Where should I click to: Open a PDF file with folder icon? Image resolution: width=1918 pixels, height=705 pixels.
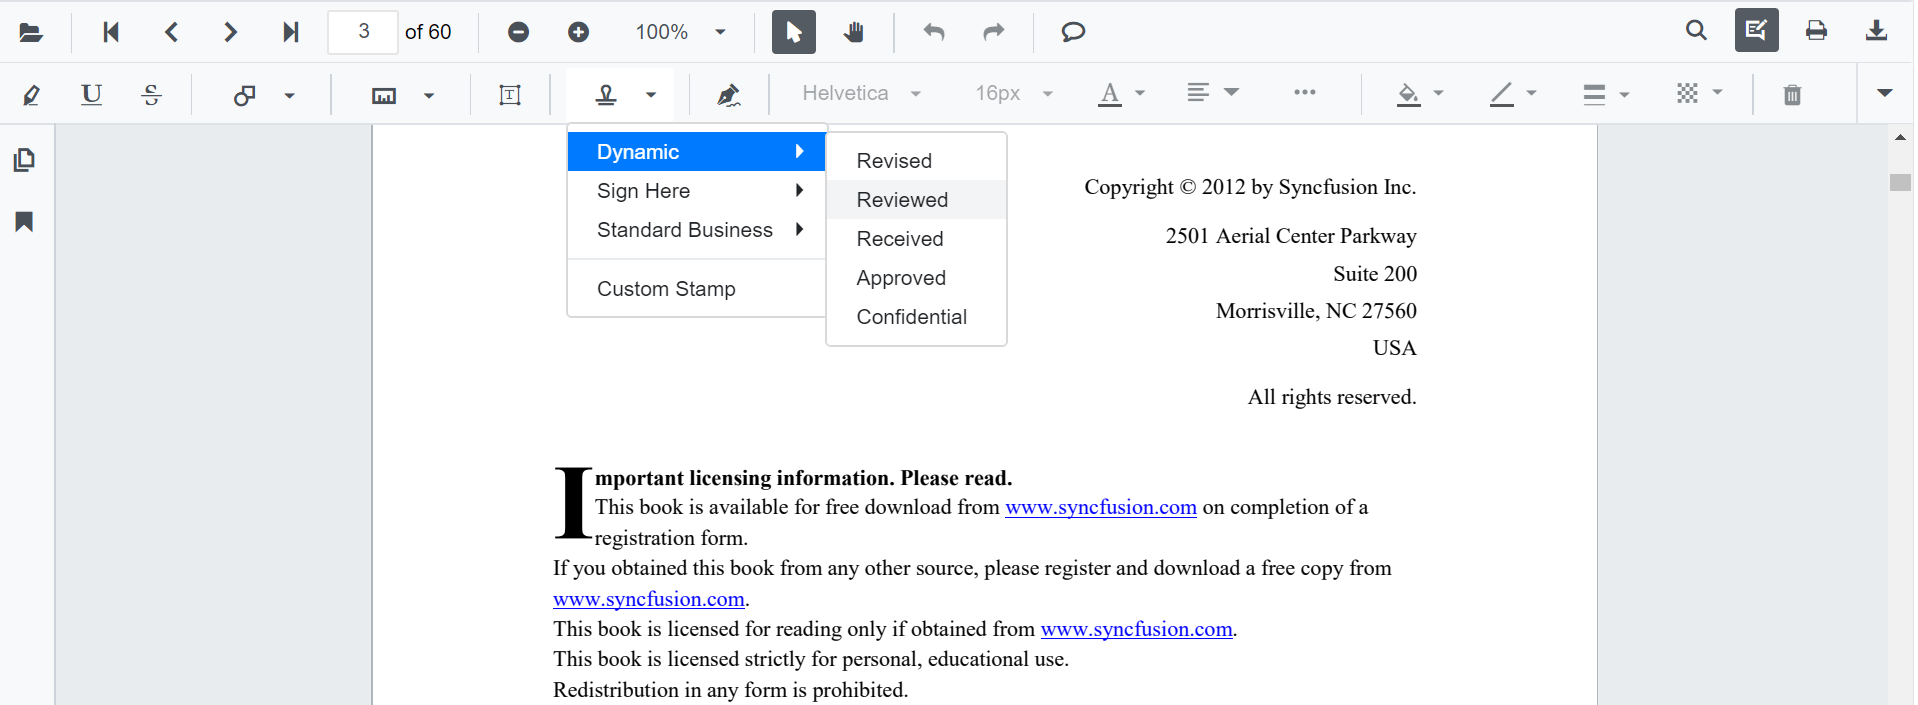tap(31, 32)
